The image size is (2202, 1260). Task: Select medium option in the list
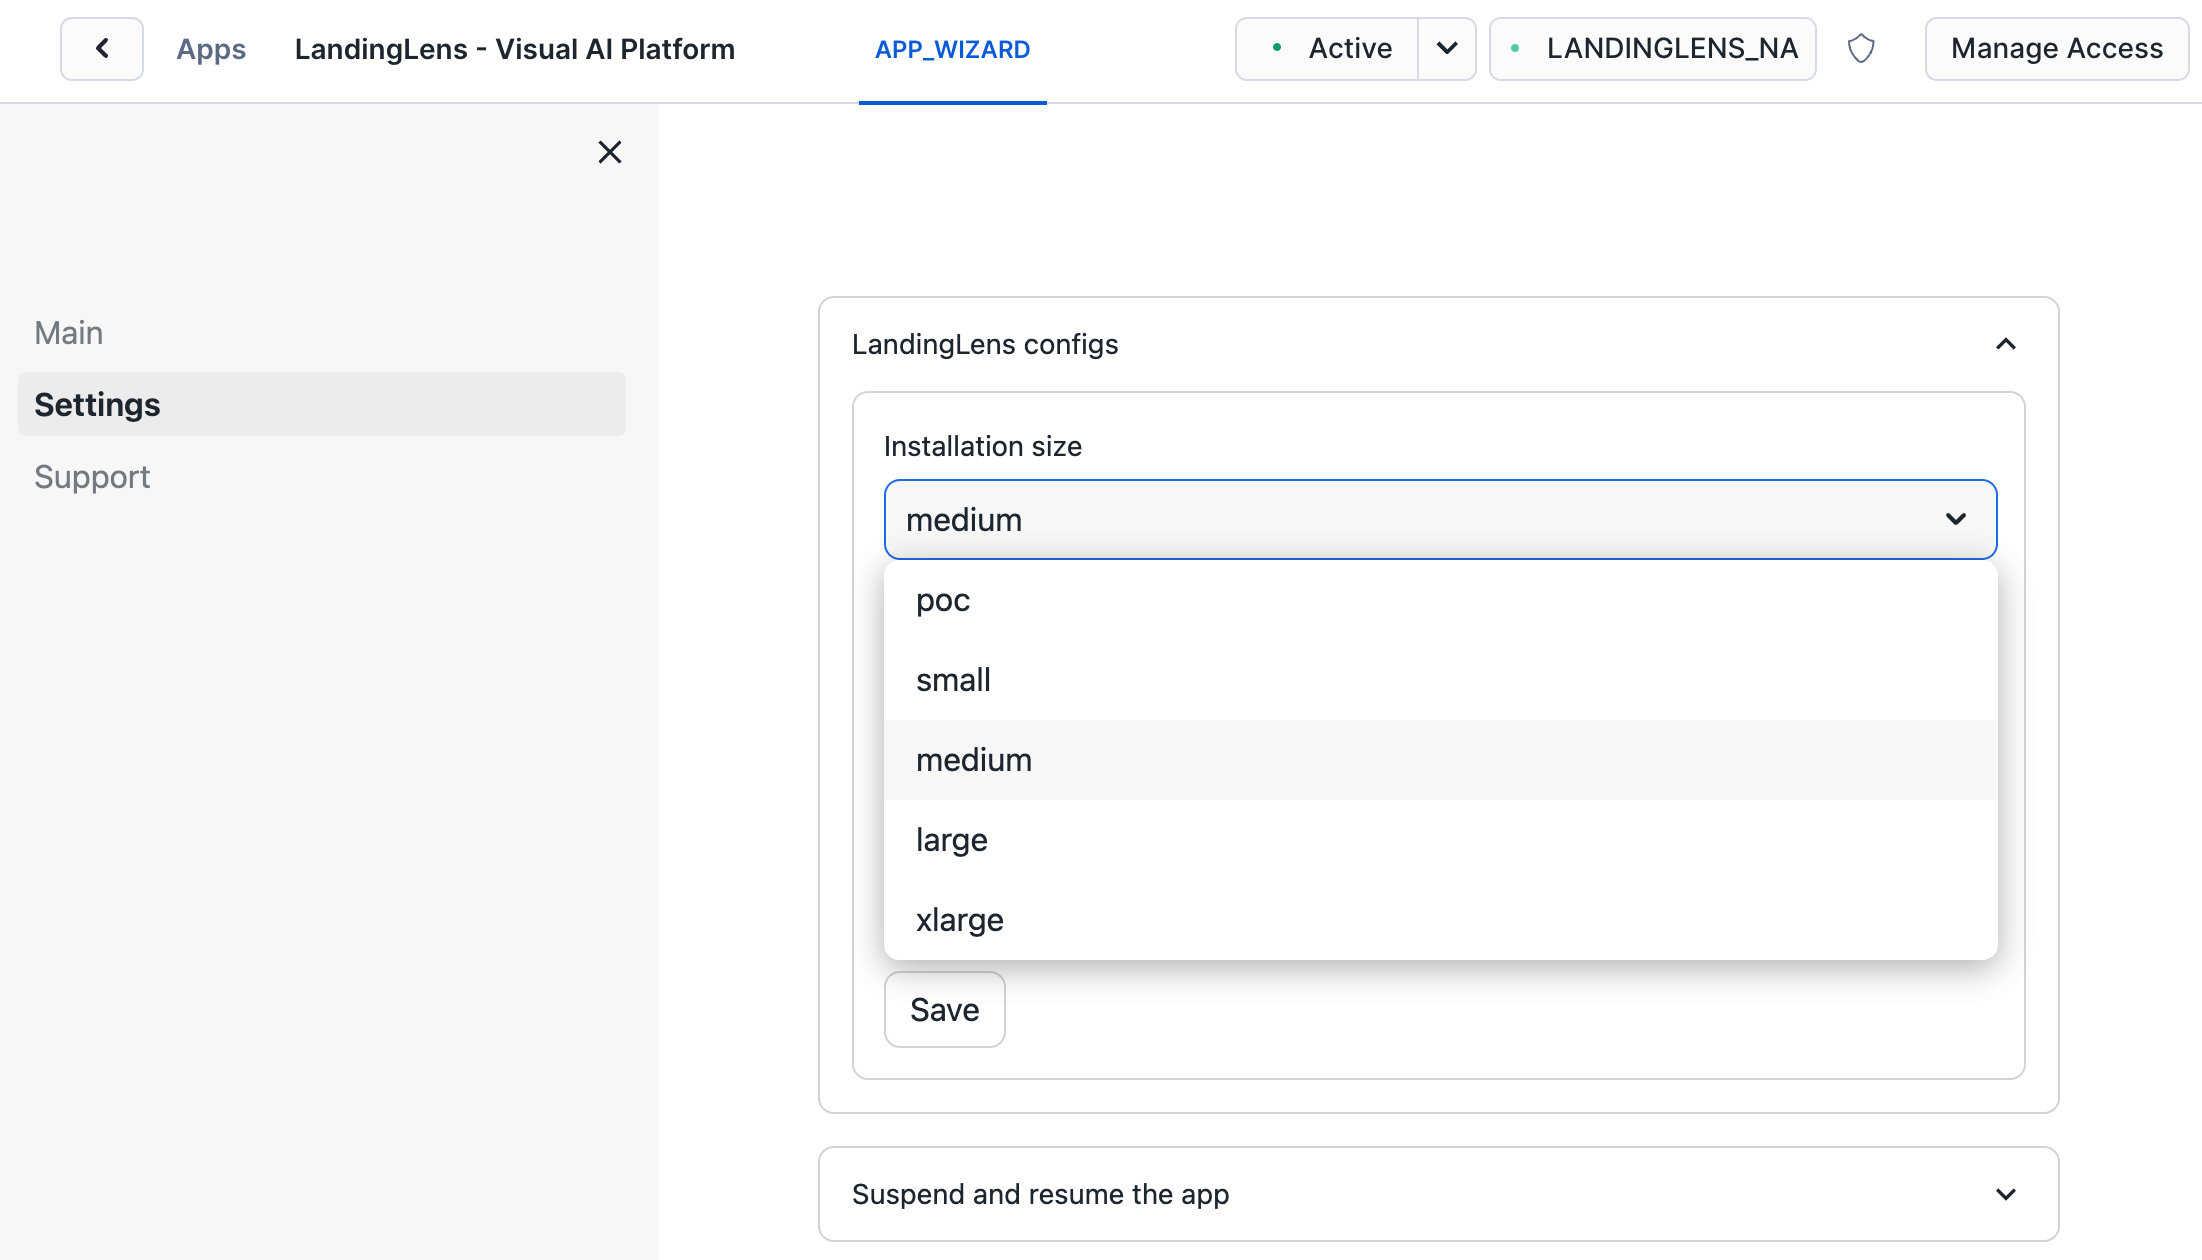tap(973, 760)
